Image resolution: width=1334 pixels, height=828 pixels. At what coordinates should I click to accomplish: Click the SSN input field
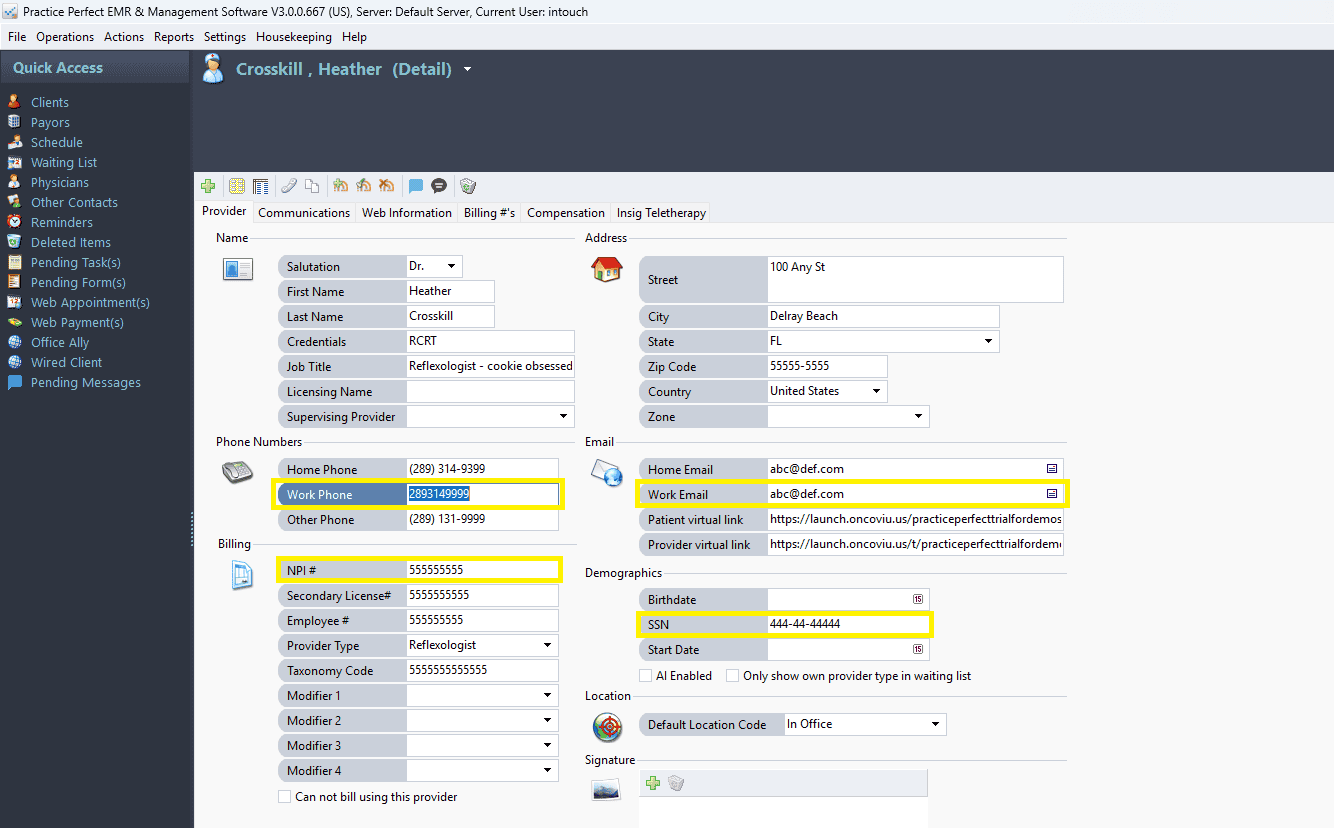[848, 624]
